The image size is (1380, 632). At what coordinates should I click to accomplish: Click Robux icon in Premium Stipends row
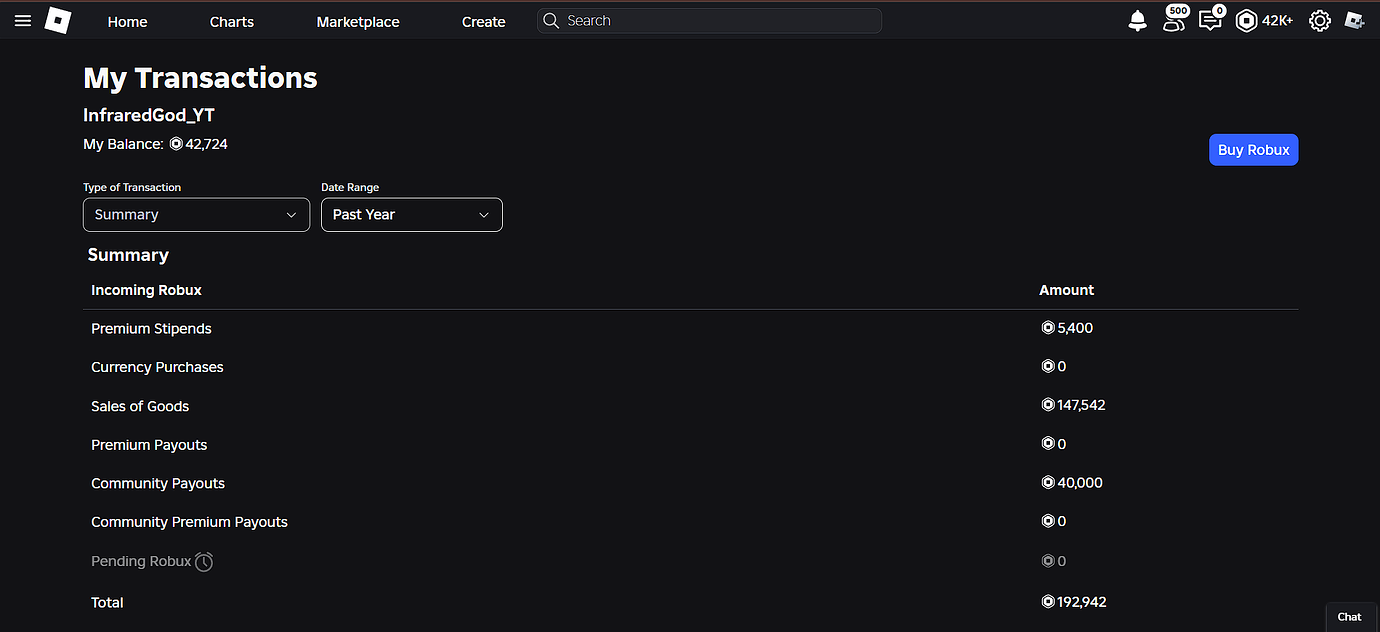[x=1048, y=328]
